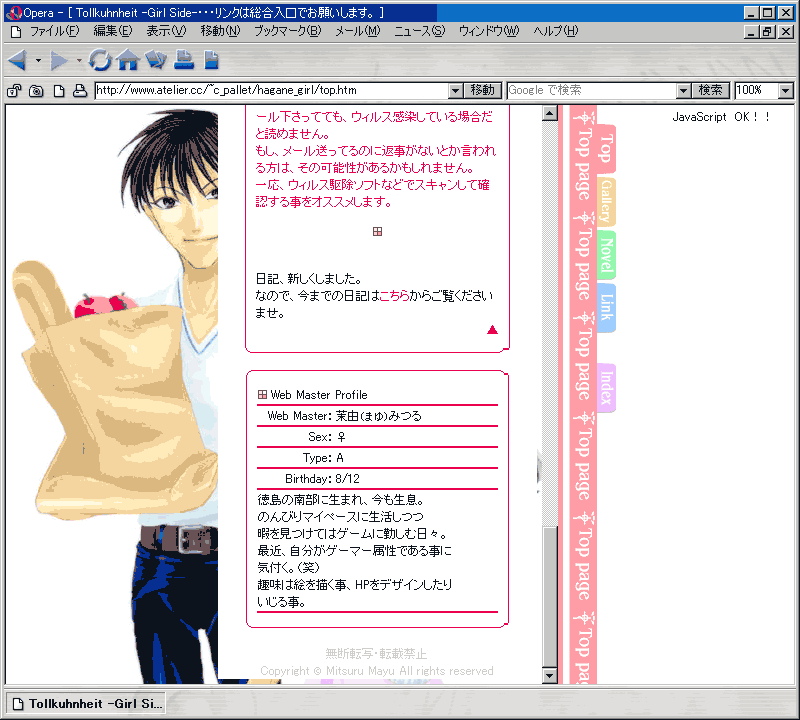Click the red up-triangle back-to-top icon

pos(492,330)
